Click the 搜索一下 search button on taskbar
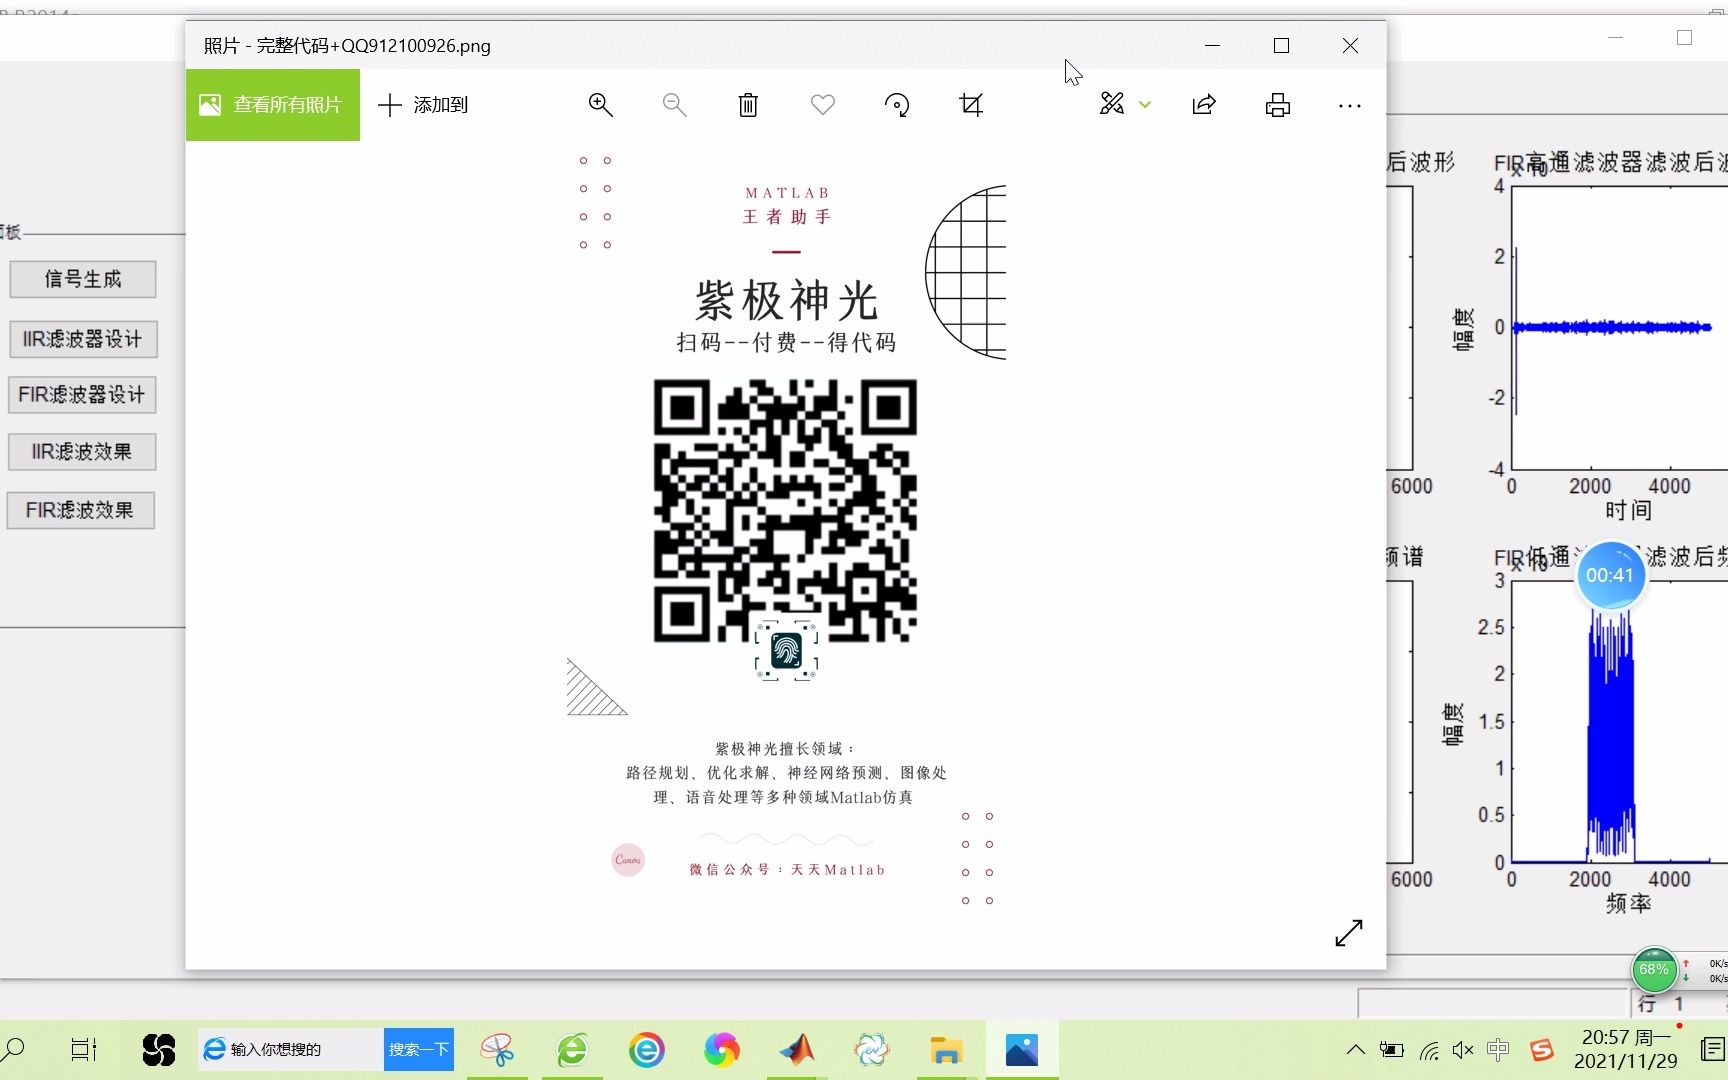This screenshot has height=1080, width=1728. (x=419, y=1049)
